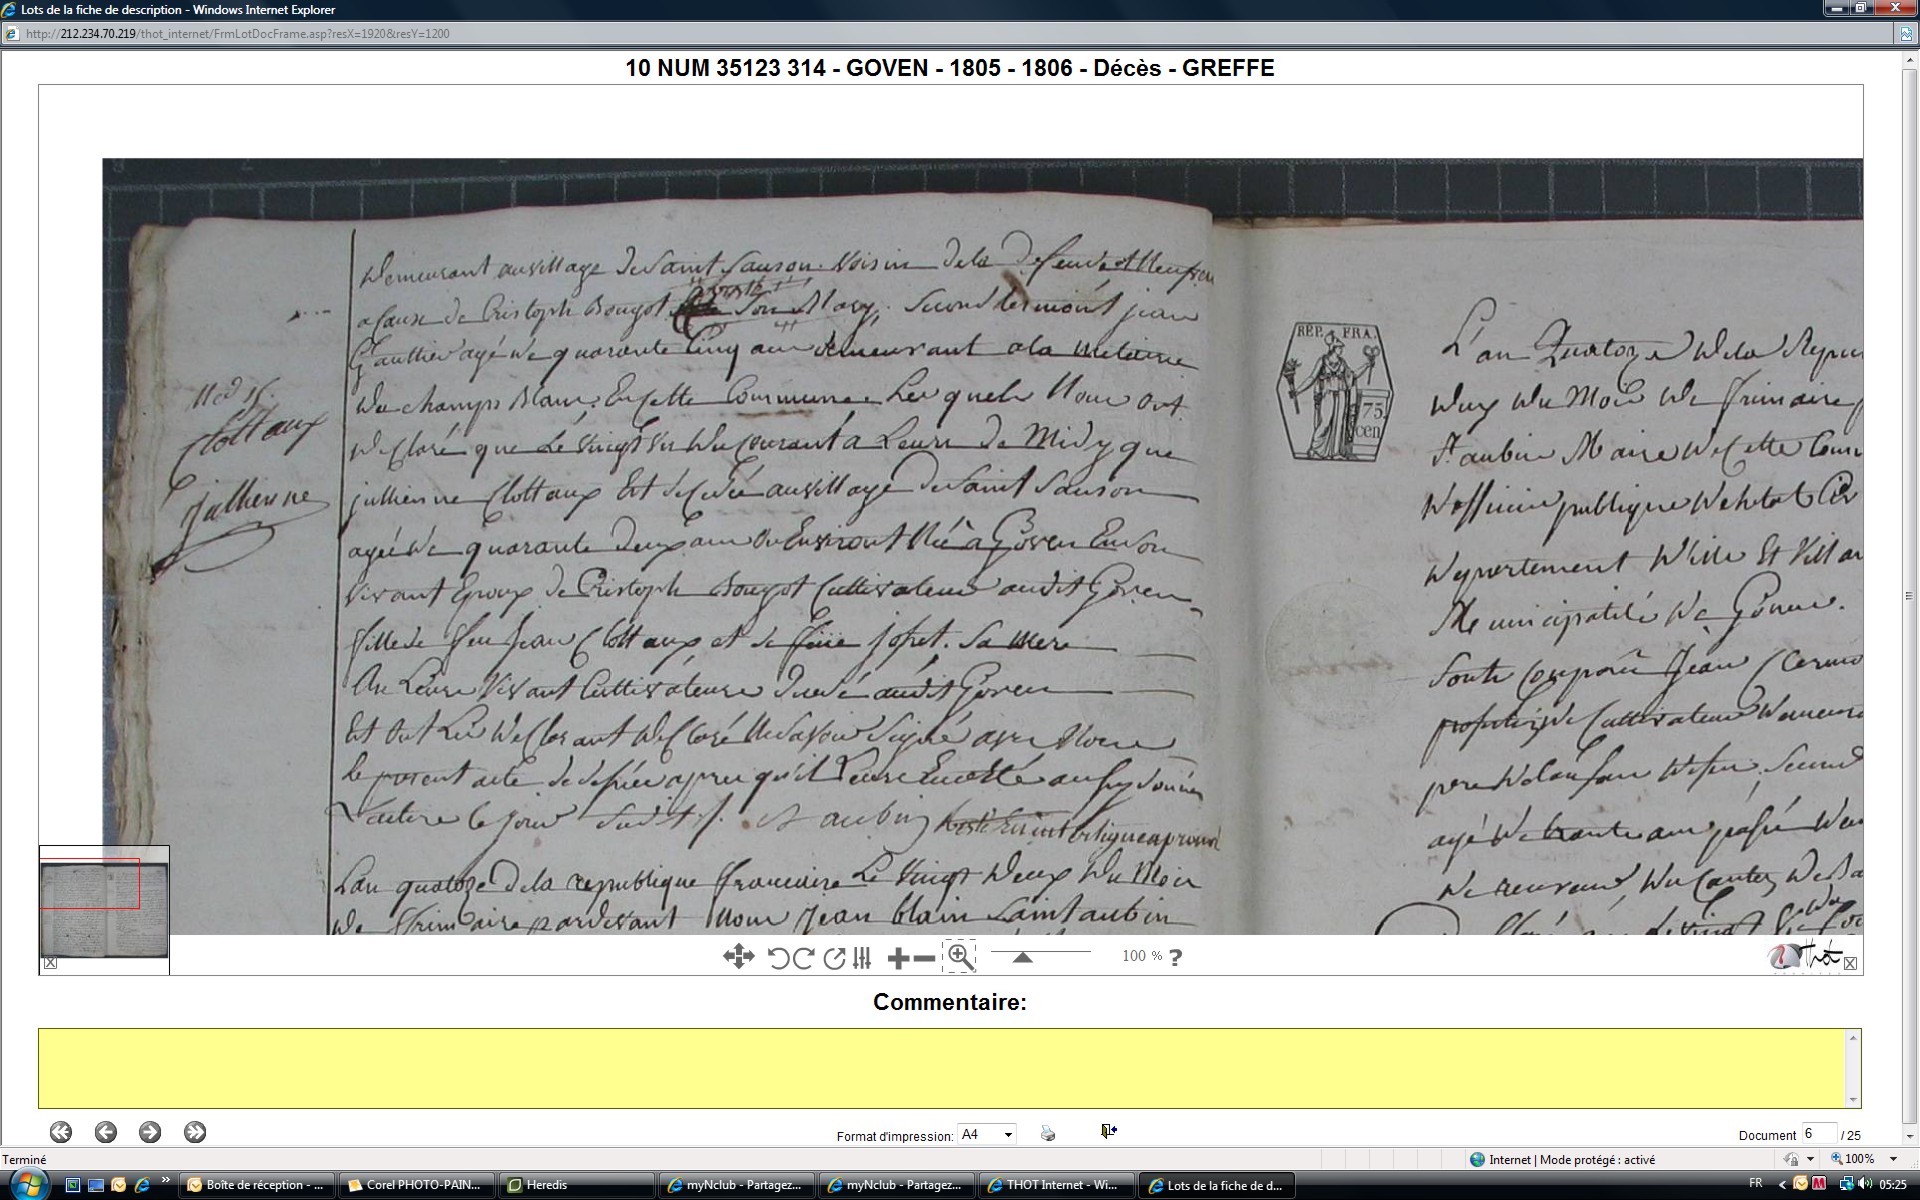The height and width of the screenshot is (1200, 1920).
Task: Click the zoom slider triangle handle
Action: click(x=1022, y=957)
